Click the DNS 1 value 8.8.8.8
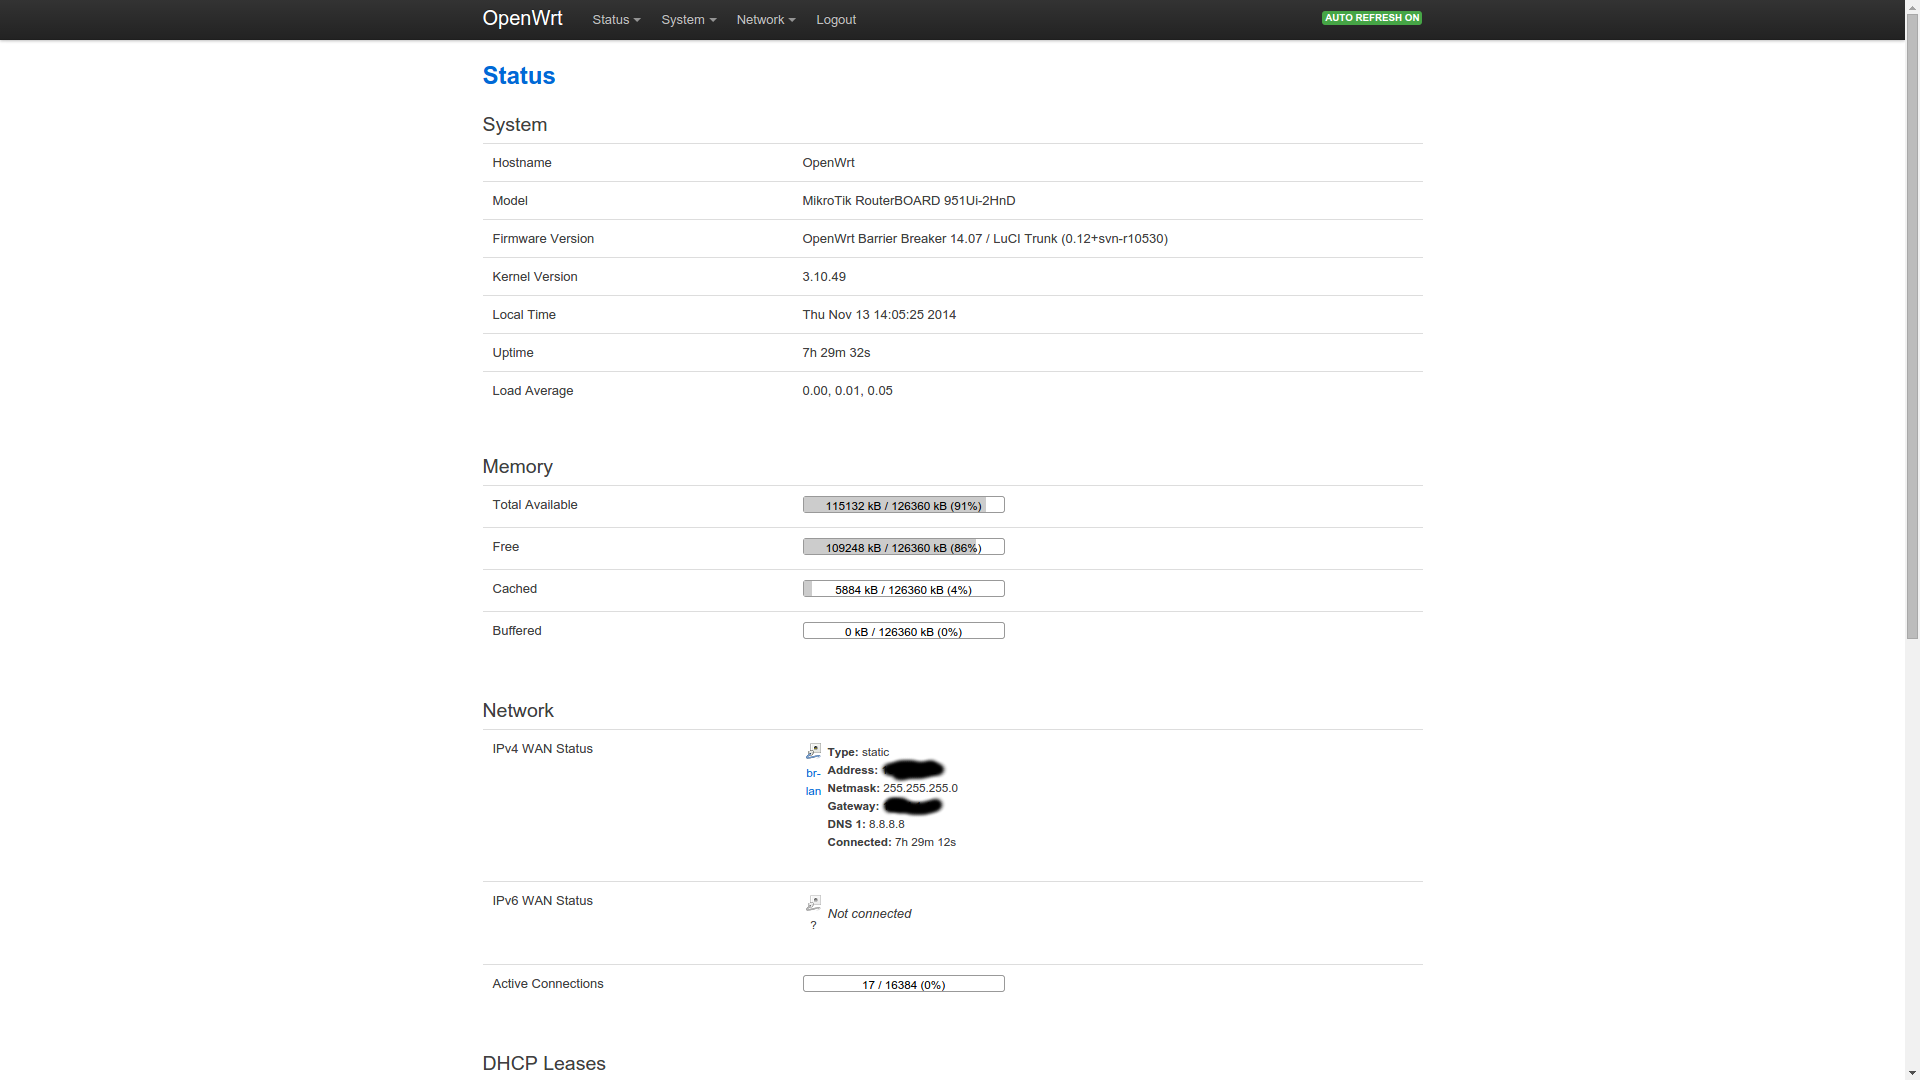The width and height of the screenshot is (1920, 1080). click(x=886, y=824)
